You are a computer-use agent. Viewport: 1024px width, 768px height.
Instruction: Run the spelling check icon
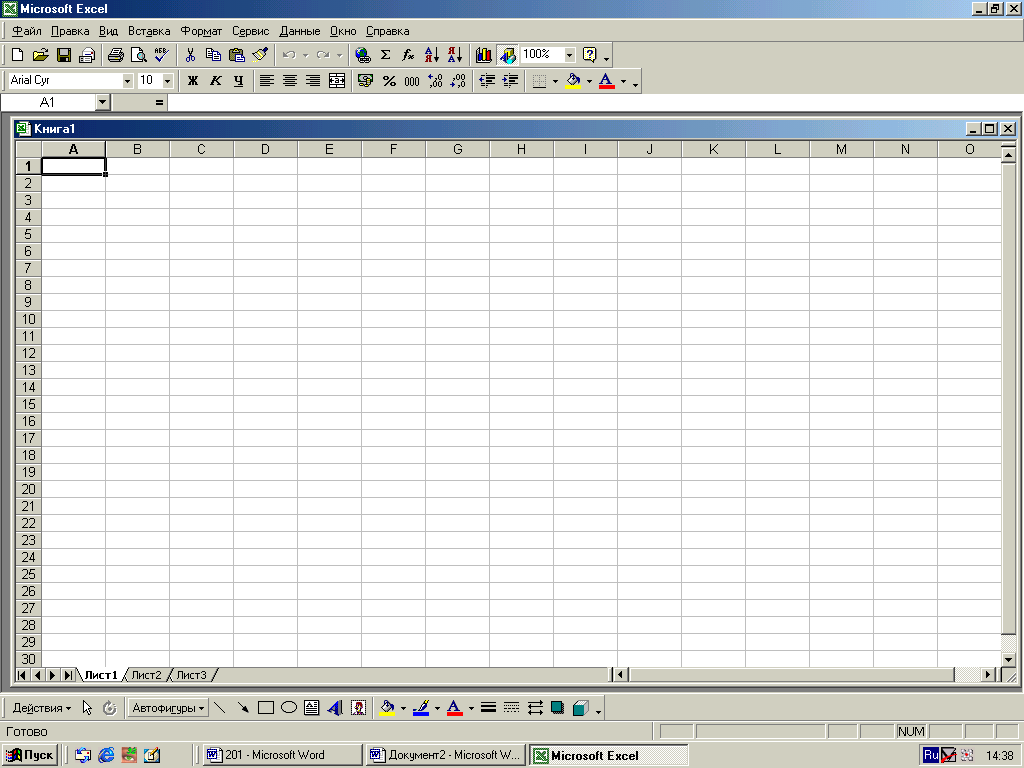(161, 55)
